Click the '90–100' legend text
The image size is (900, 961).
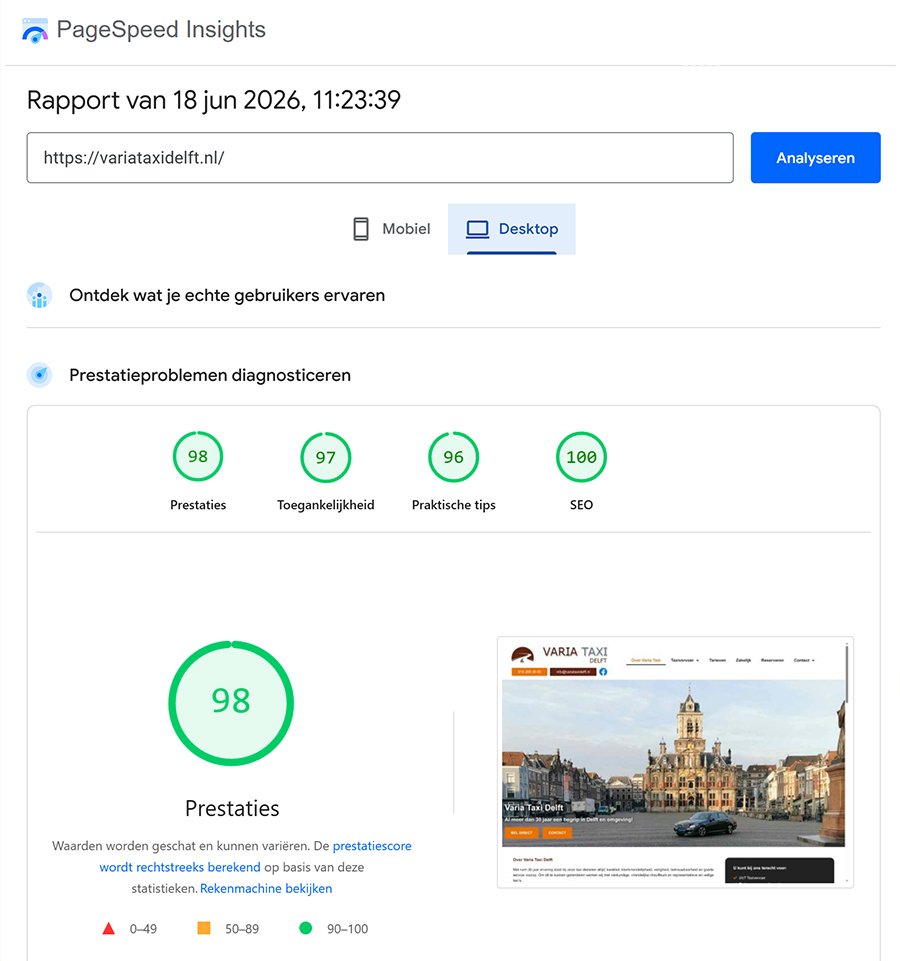pos(347,929)
